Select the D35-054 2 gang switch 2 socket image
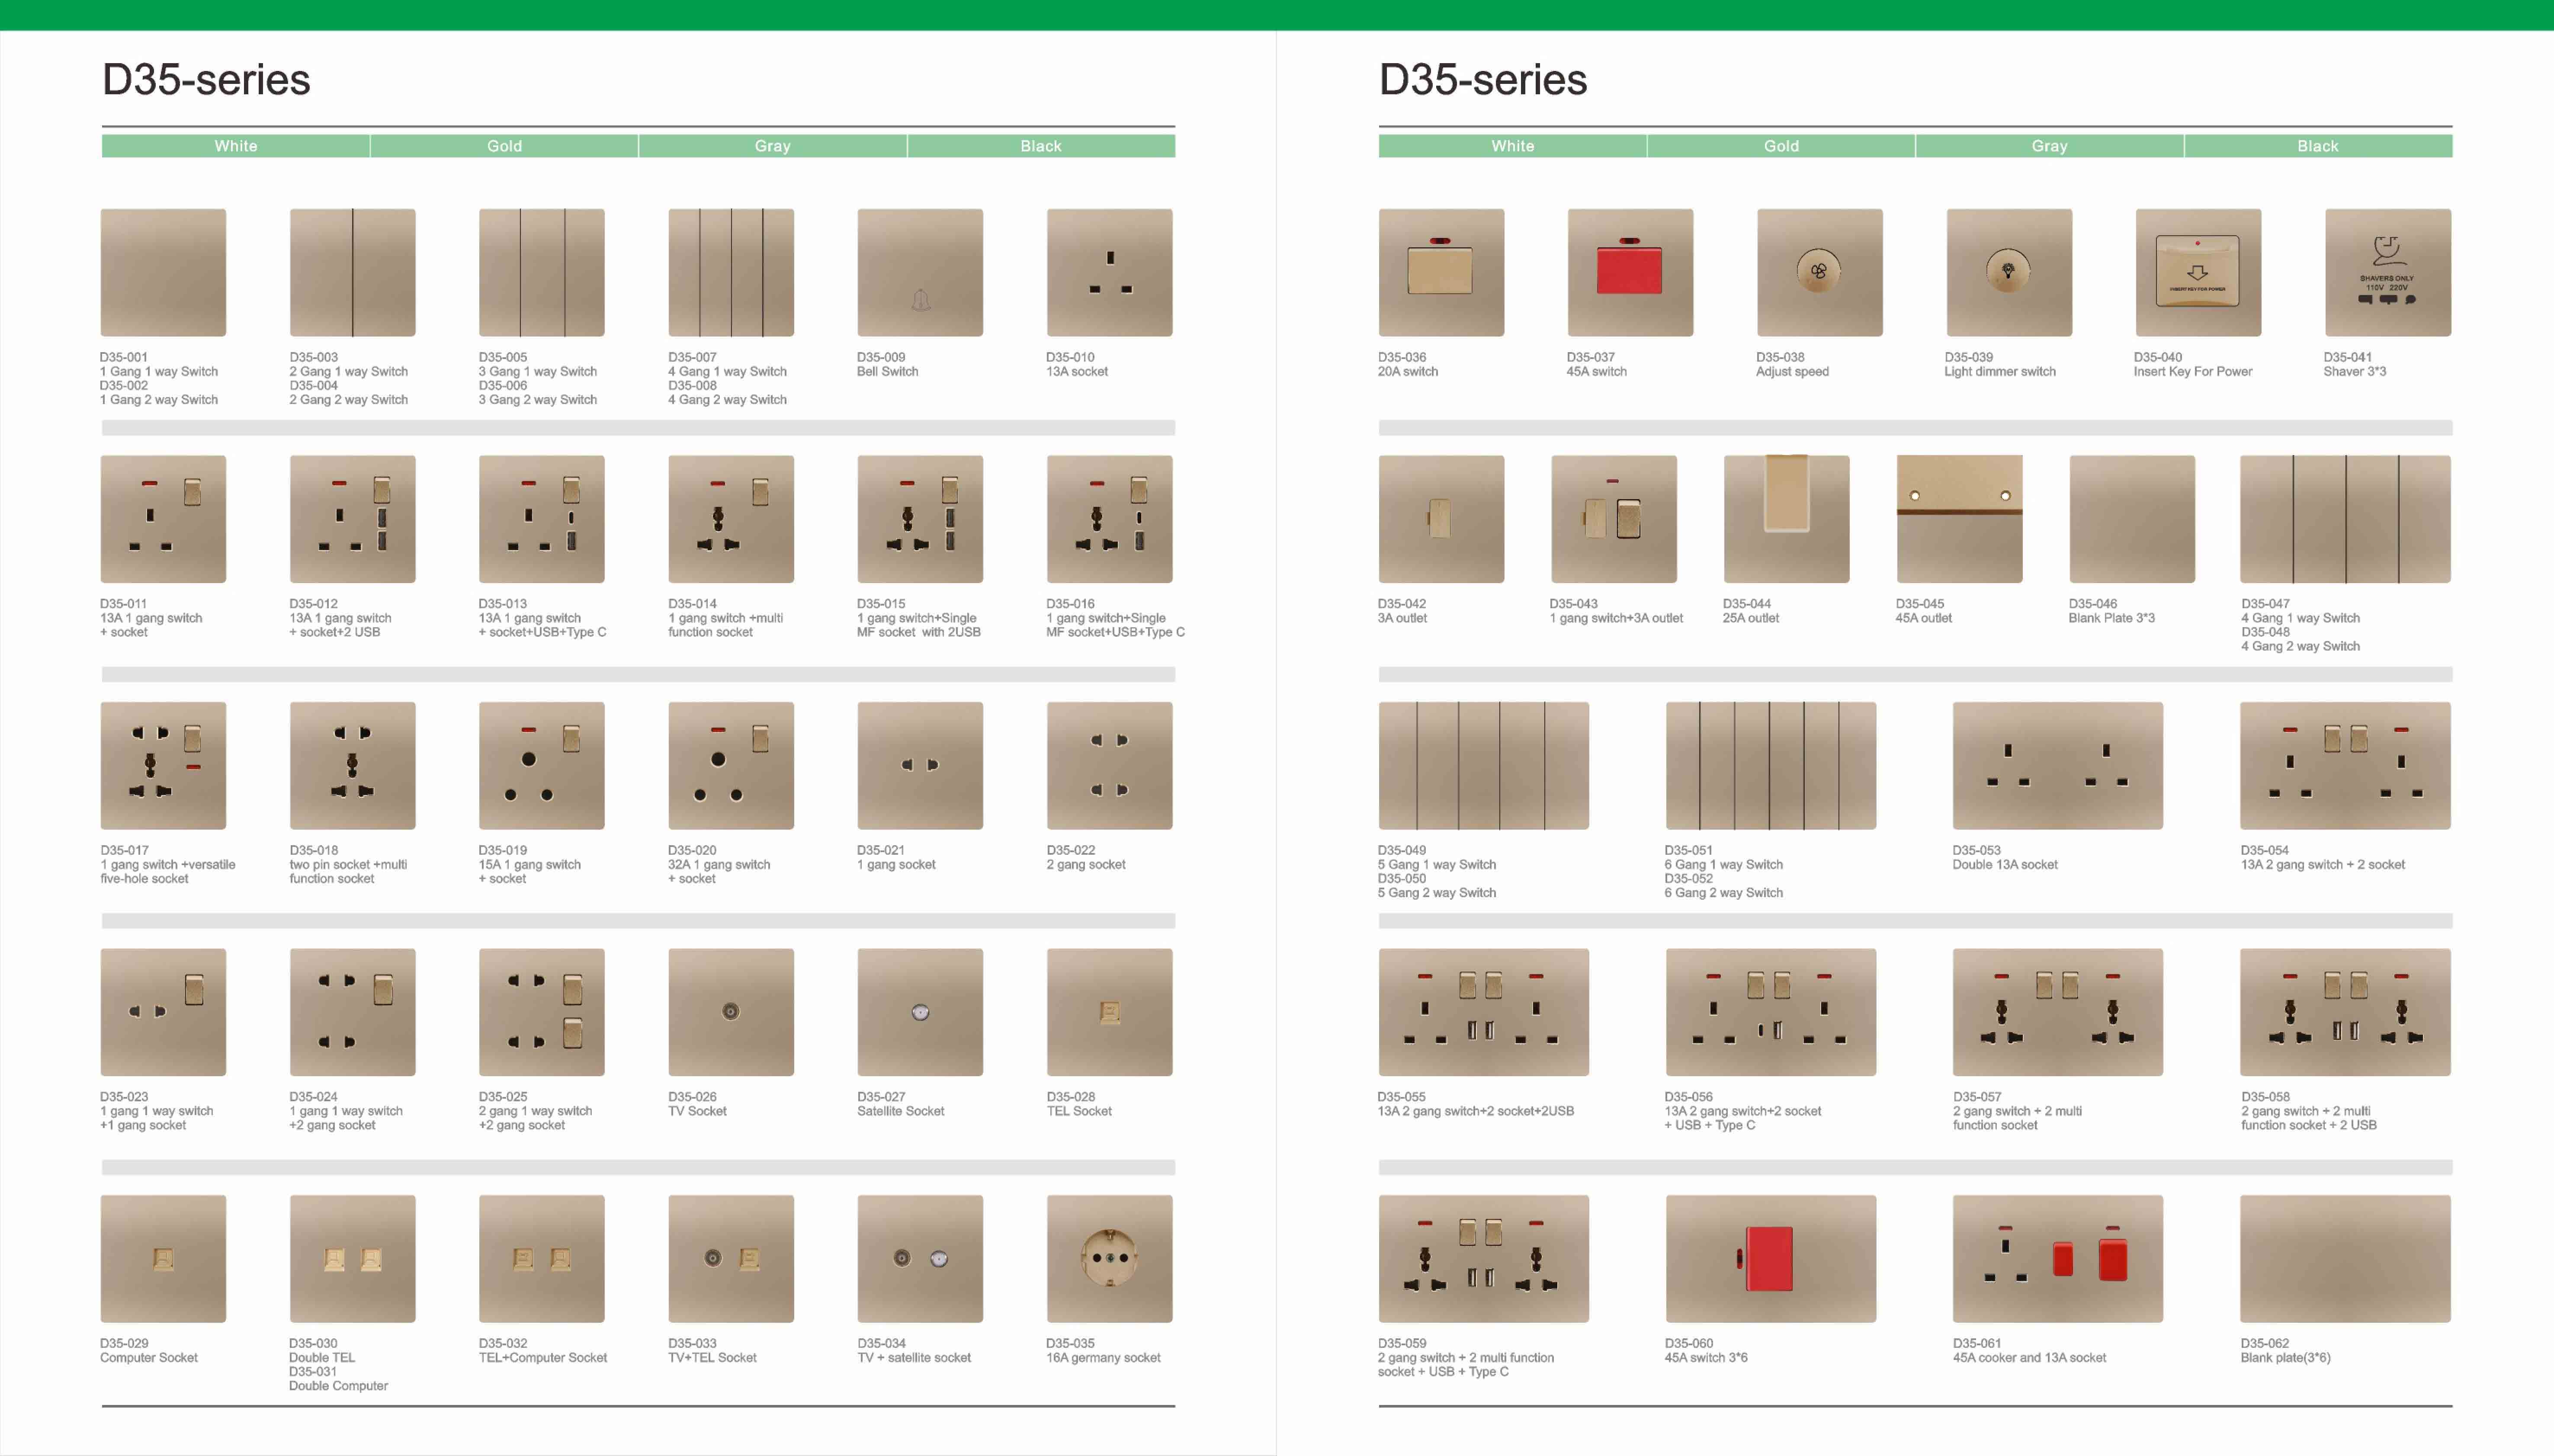 2345,765
